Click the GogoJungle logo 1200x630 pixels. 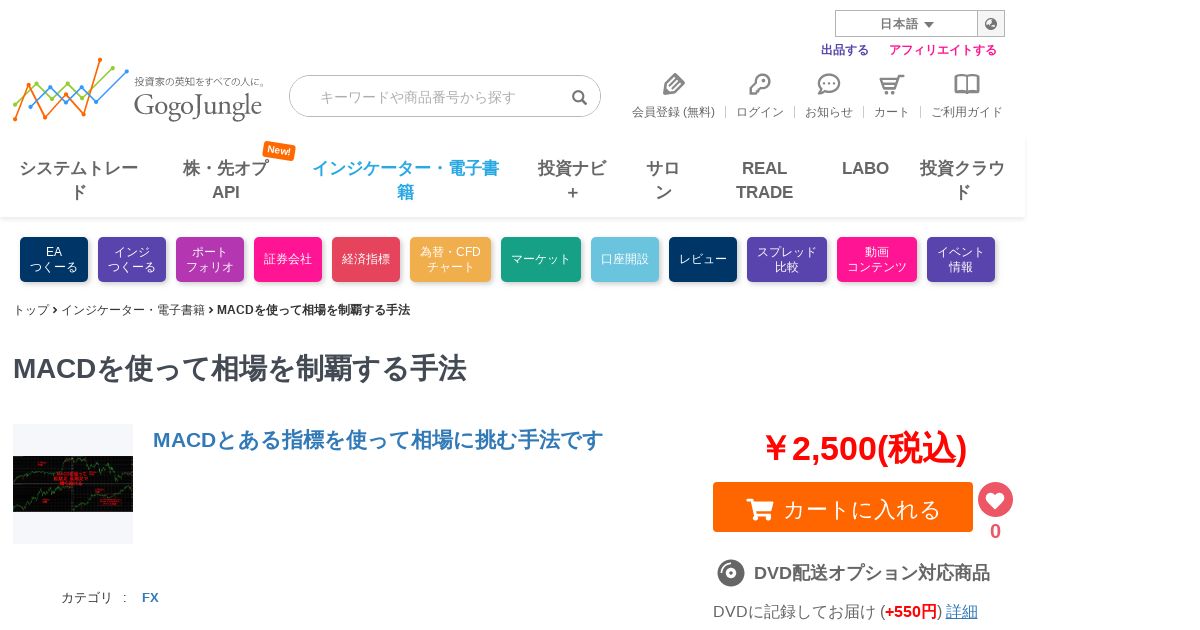point(140,90)
